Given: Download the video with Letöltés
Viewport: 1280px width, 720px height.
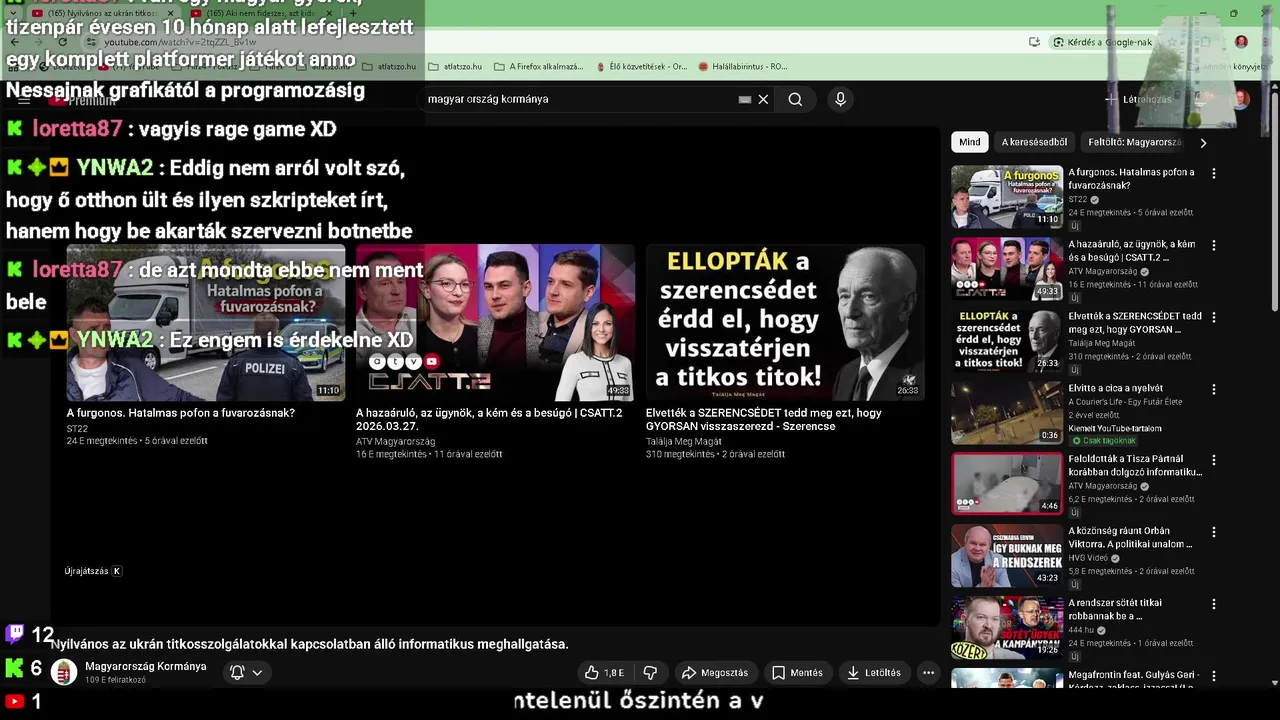Looking at the screenshot, I should tap(874, 673).
